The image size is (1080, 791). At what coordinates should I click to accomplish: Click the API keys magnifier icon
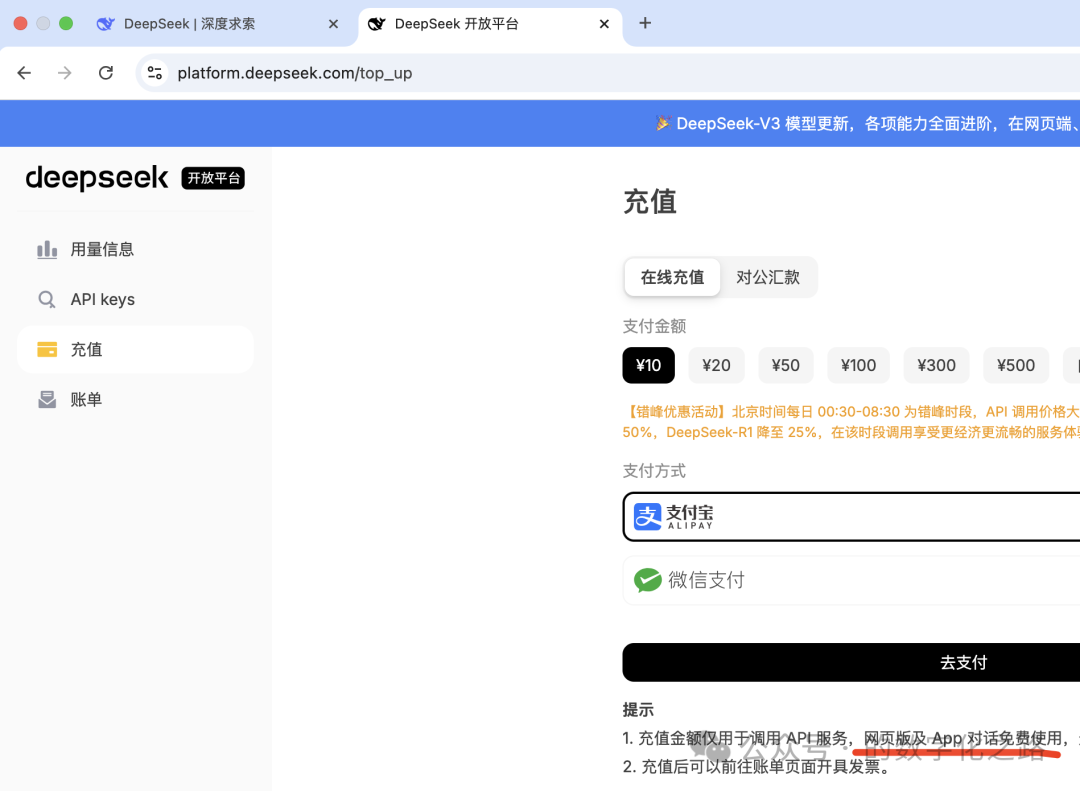[47, 300]
